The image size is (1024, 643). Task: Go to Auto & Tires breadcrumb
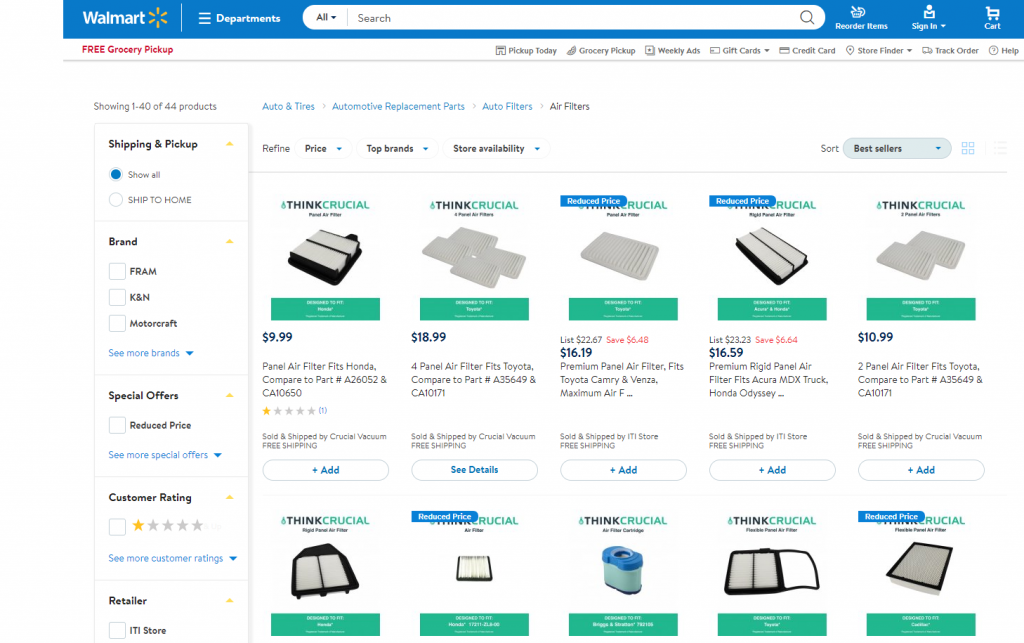tap(288, 106)
